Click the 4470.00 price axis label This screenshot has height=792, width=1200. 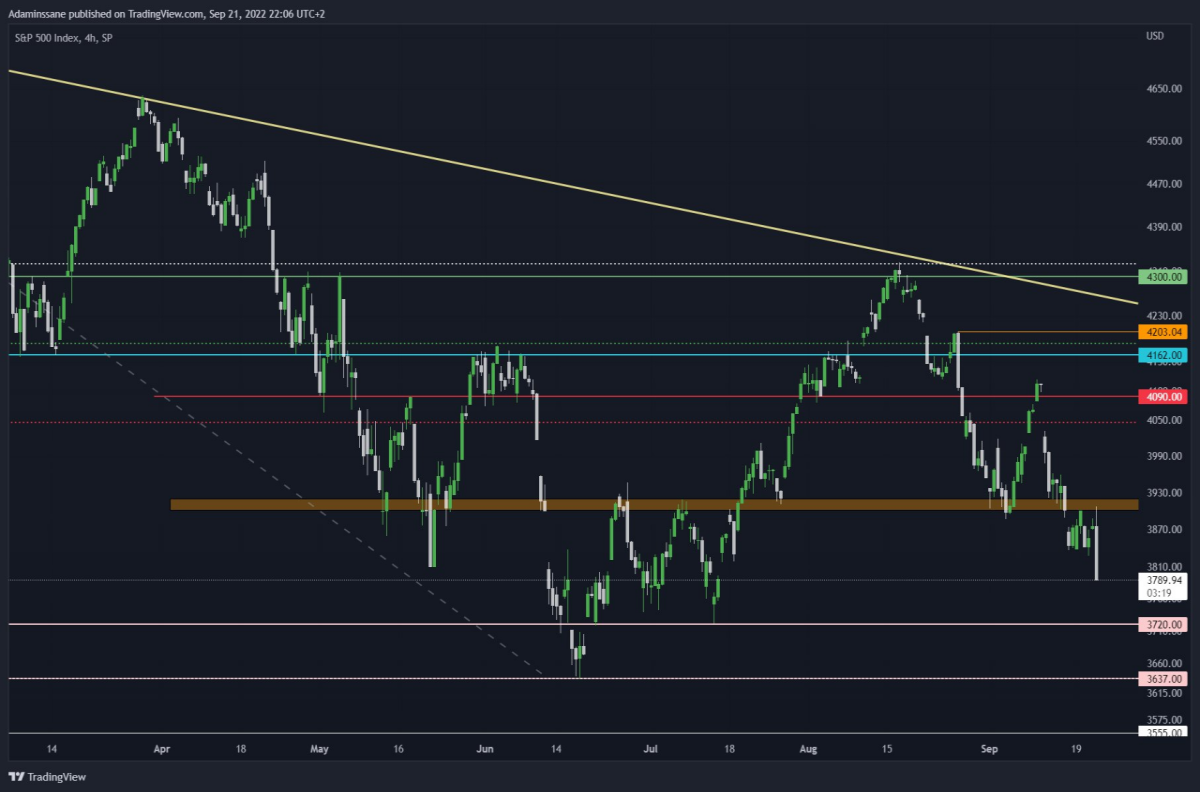(1164, 184)
